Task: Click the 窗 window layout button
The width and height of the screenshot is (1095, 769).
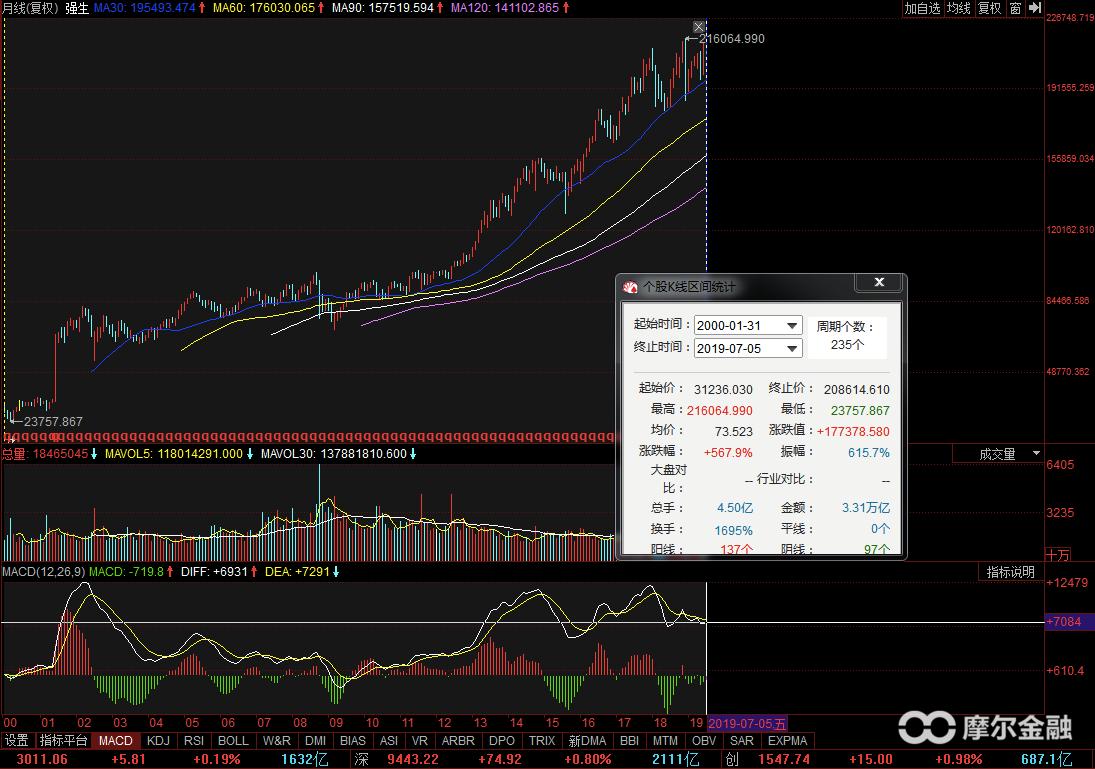Action: pyautogui.click(x=1015, y=8)
